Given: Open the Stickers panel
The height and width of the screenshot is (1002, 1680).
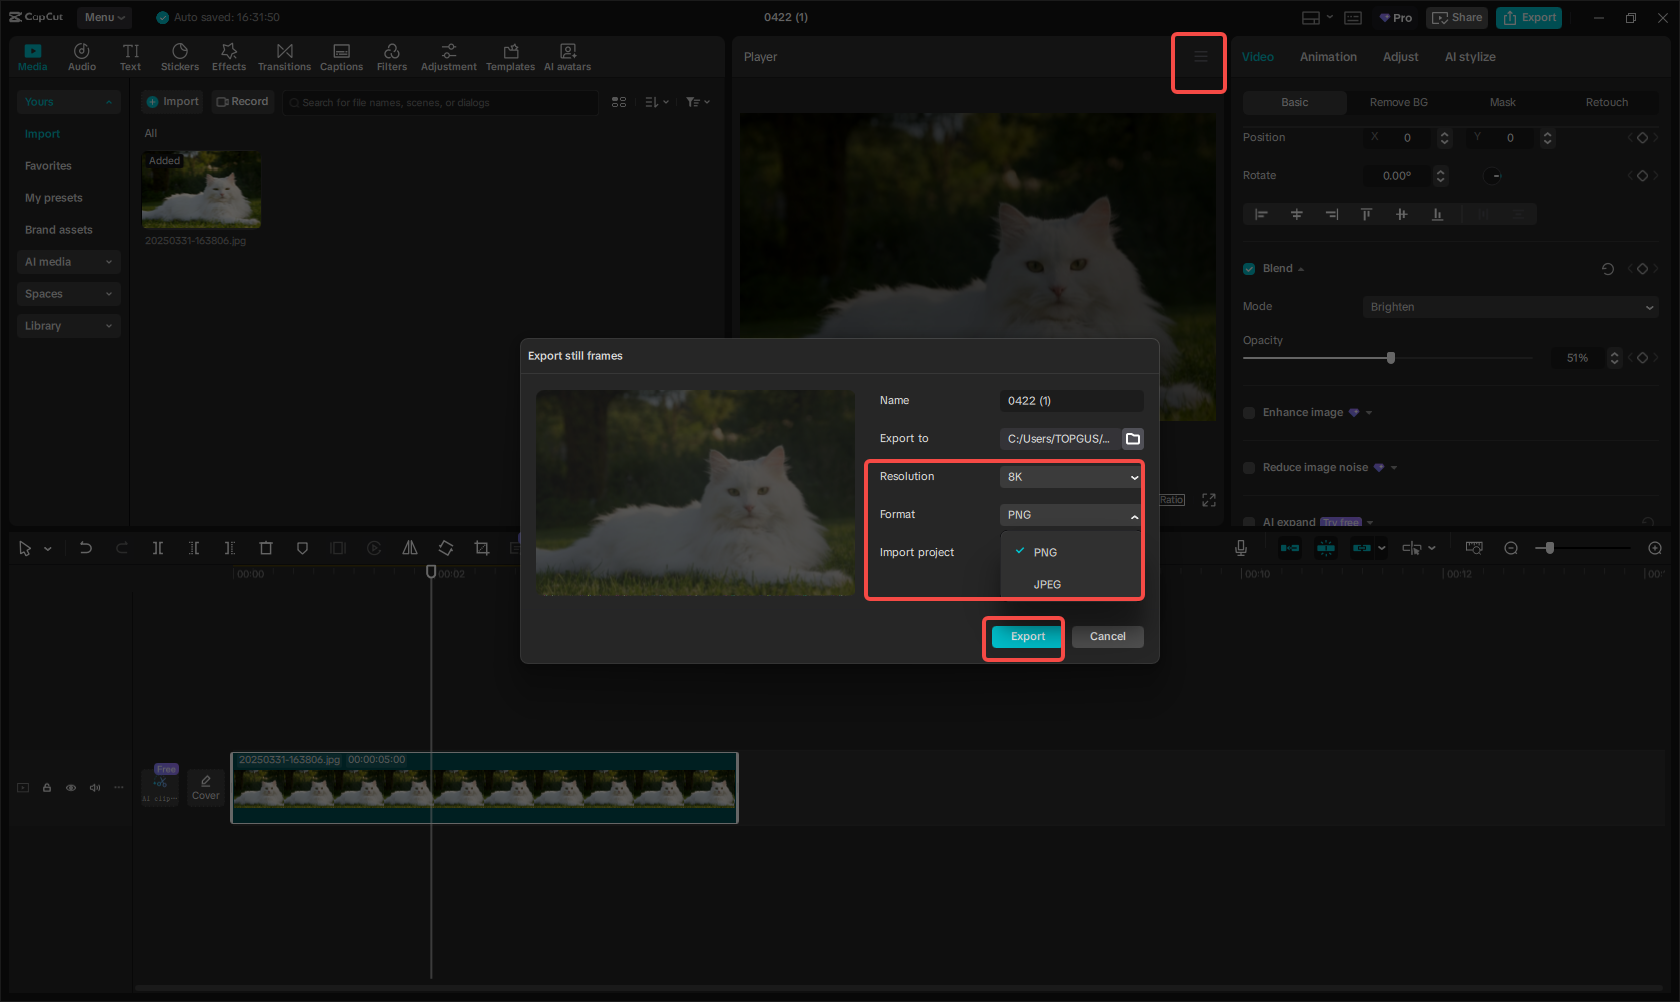Looking at the screenshot, I should pos(180,57).
